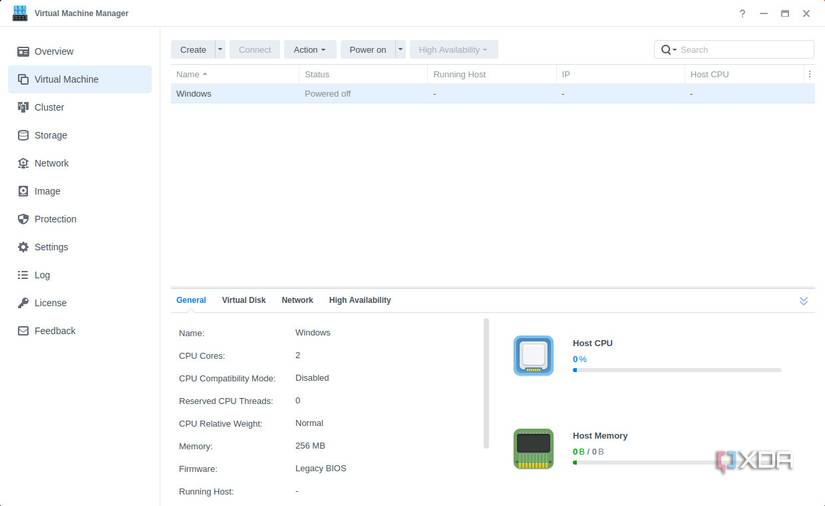
Task: Select the Virtual Machine sidebar item
Action: [x=80, y=79]
